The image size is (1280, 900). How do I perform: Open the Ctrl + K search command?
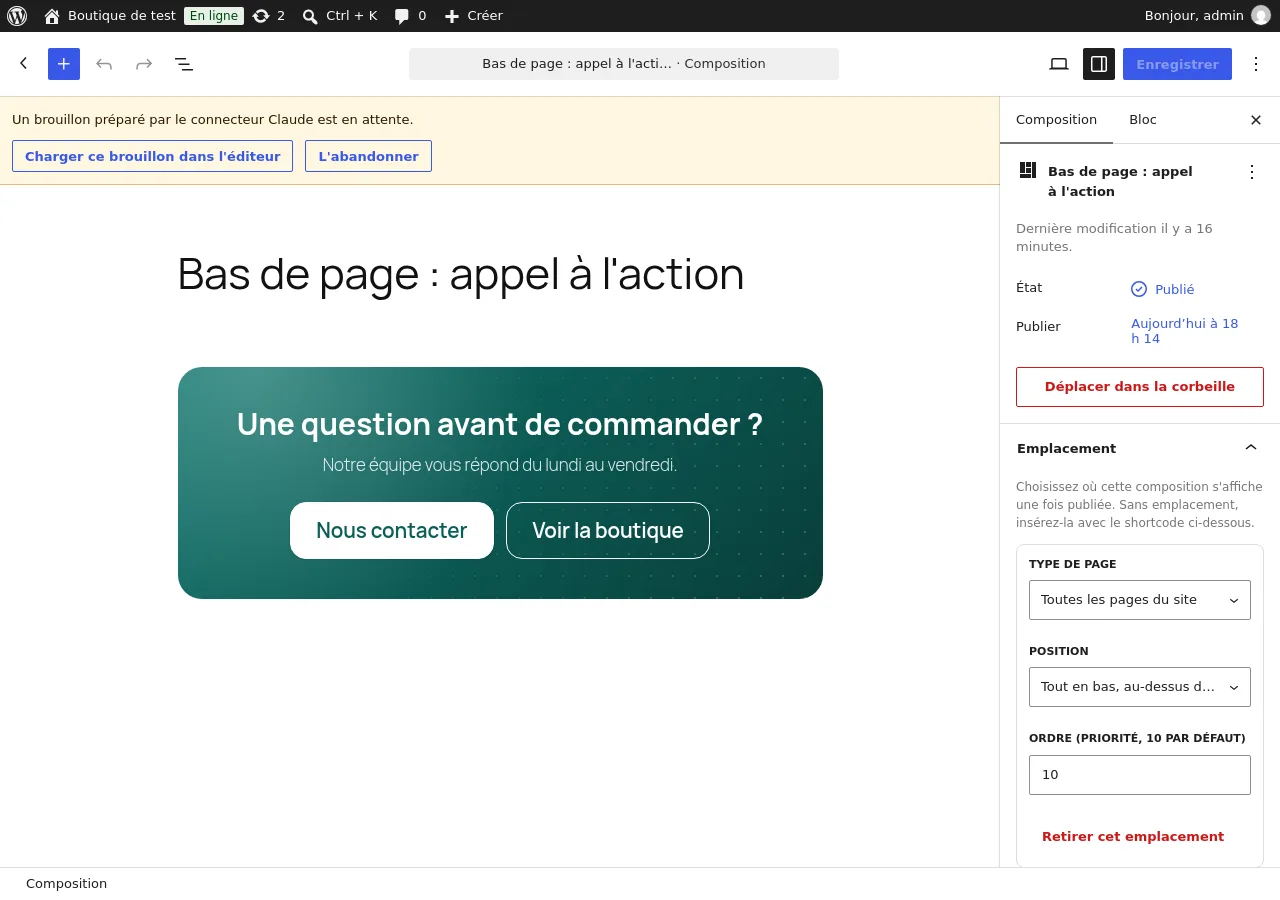tap(340, 16)
